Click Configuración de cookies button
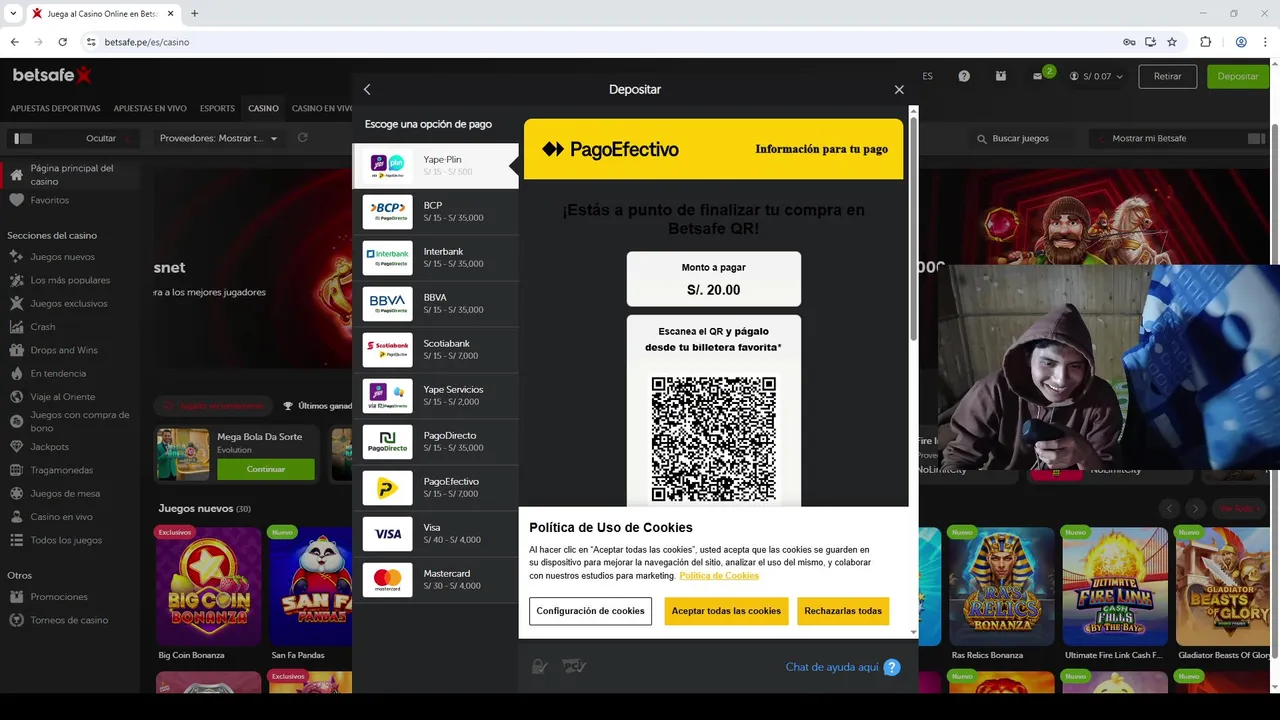 590,611
